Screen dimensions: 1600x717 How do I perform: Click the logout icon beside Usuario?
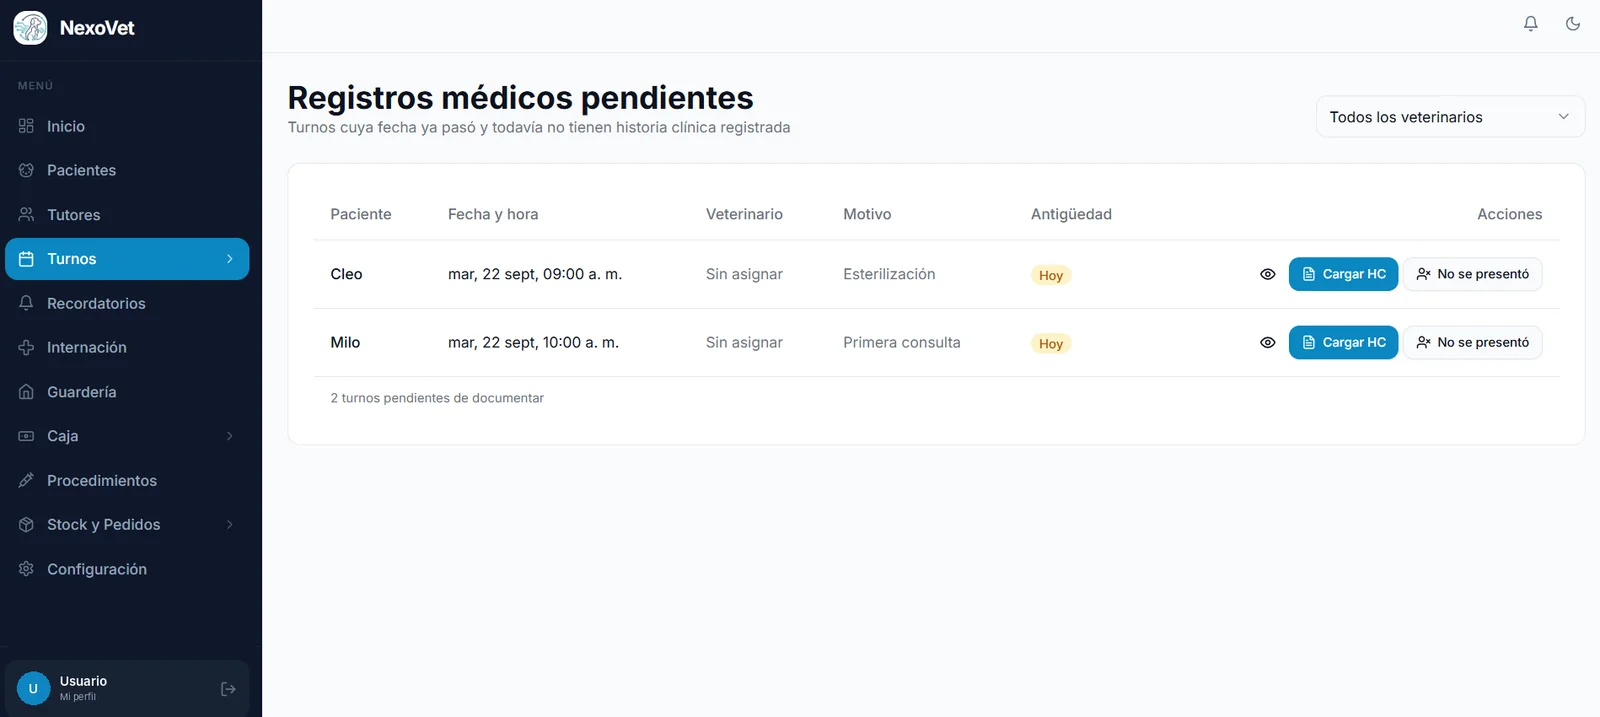[228, 689]
